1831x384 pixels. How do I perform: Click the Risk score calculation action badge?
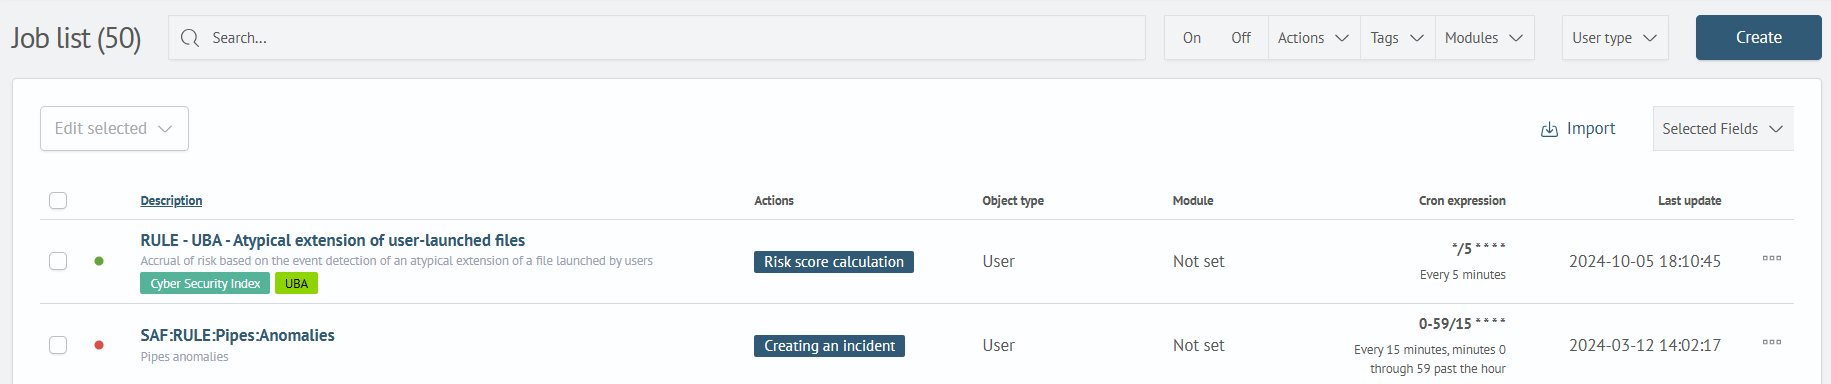(834, 262)
